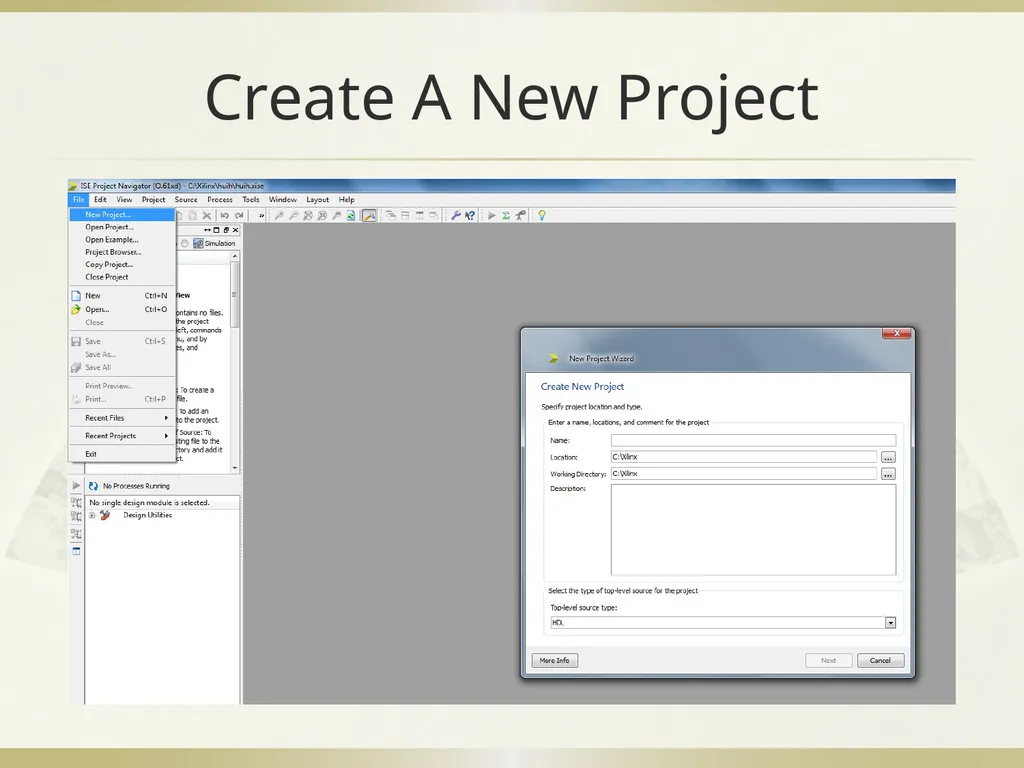Expand Recent Projects submenu
The height and width of the screenshot is (768, 1024).
(122, 436)
